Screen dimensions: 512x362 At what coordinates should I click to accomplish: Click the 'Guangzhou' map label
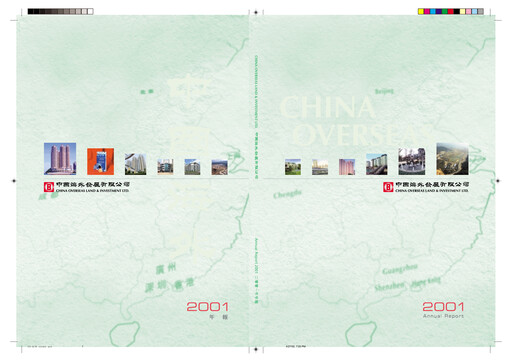click(x=400, y=269)
